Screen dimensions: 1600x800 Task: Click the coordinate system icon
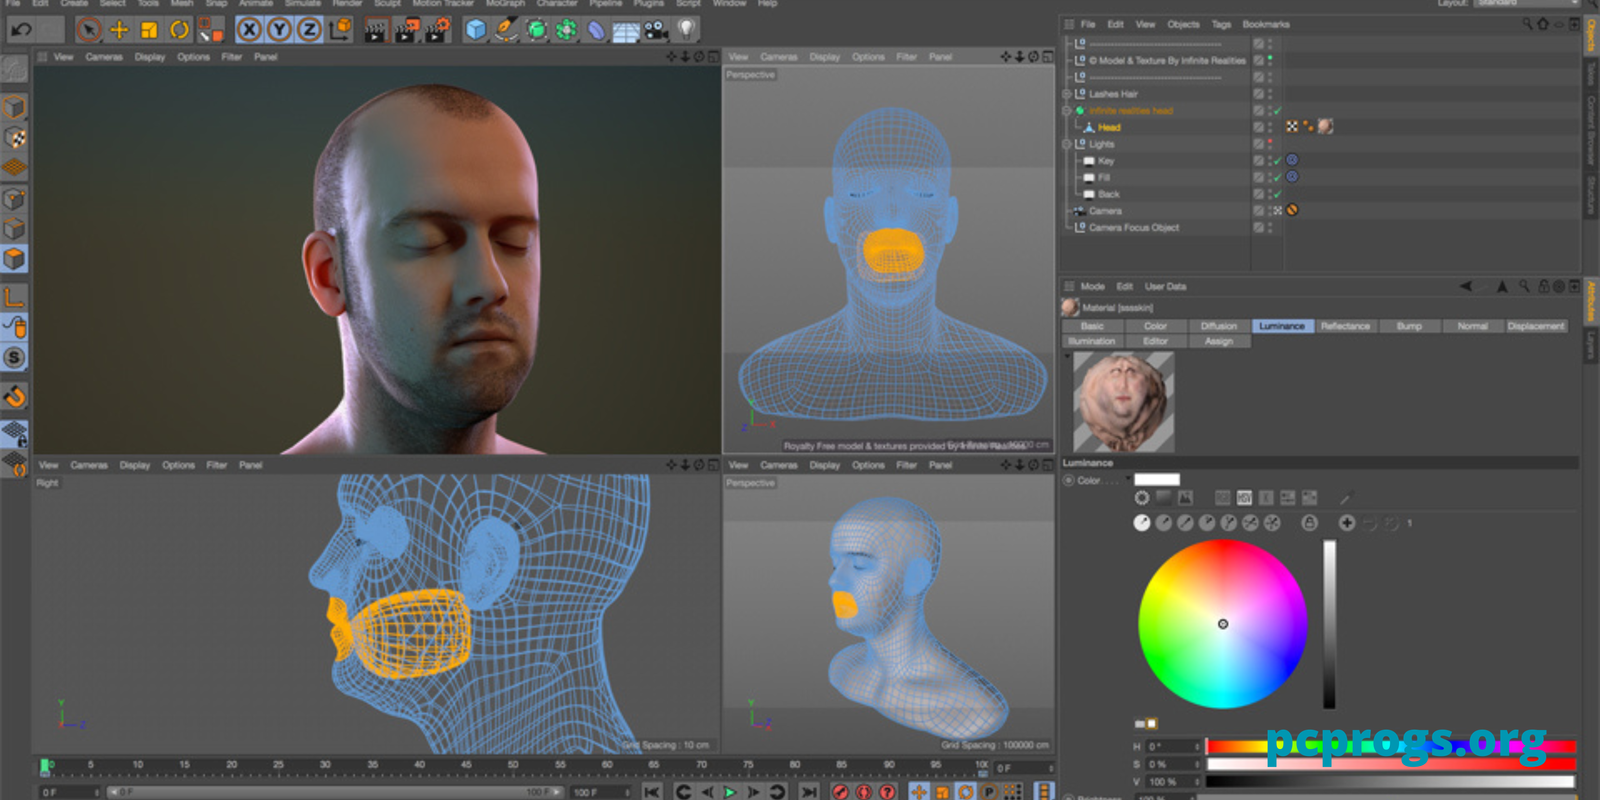point(340,30)
